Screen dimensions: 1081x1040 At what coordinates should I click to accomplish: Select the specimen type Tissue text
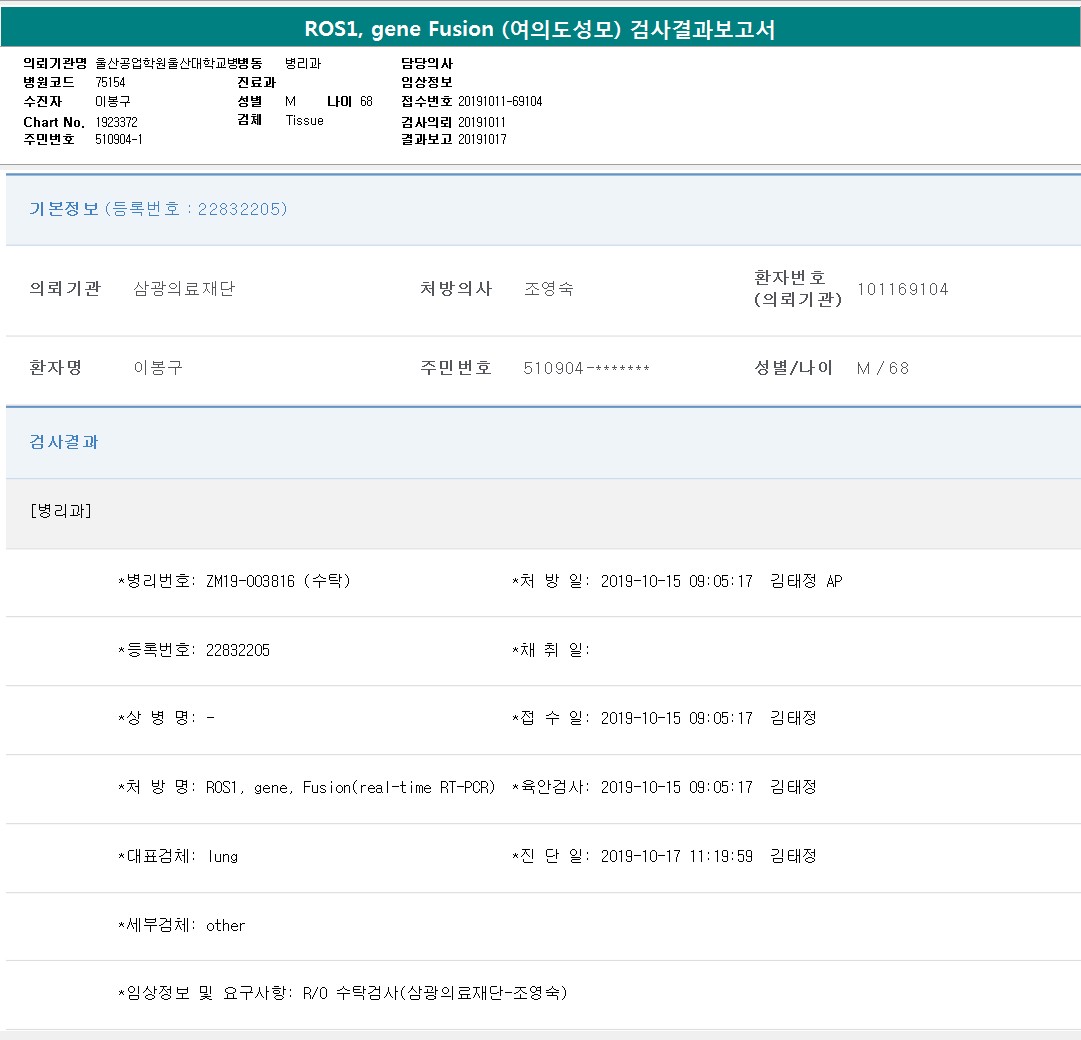(x=304, y=120)
